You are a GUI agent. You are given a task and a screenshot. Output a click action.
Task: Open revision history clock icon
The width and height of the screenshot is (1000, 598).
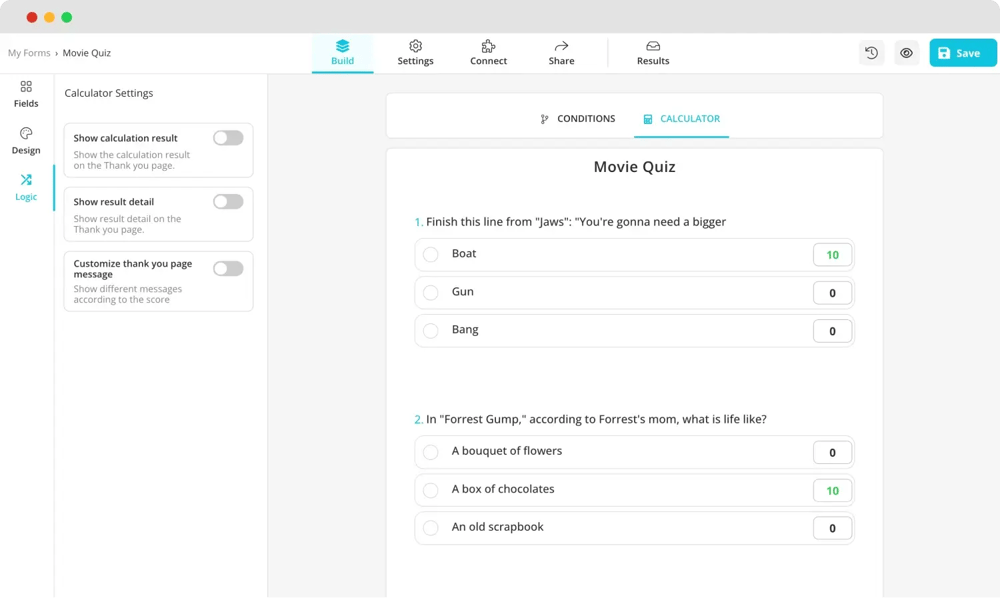[x=871, y=53]
